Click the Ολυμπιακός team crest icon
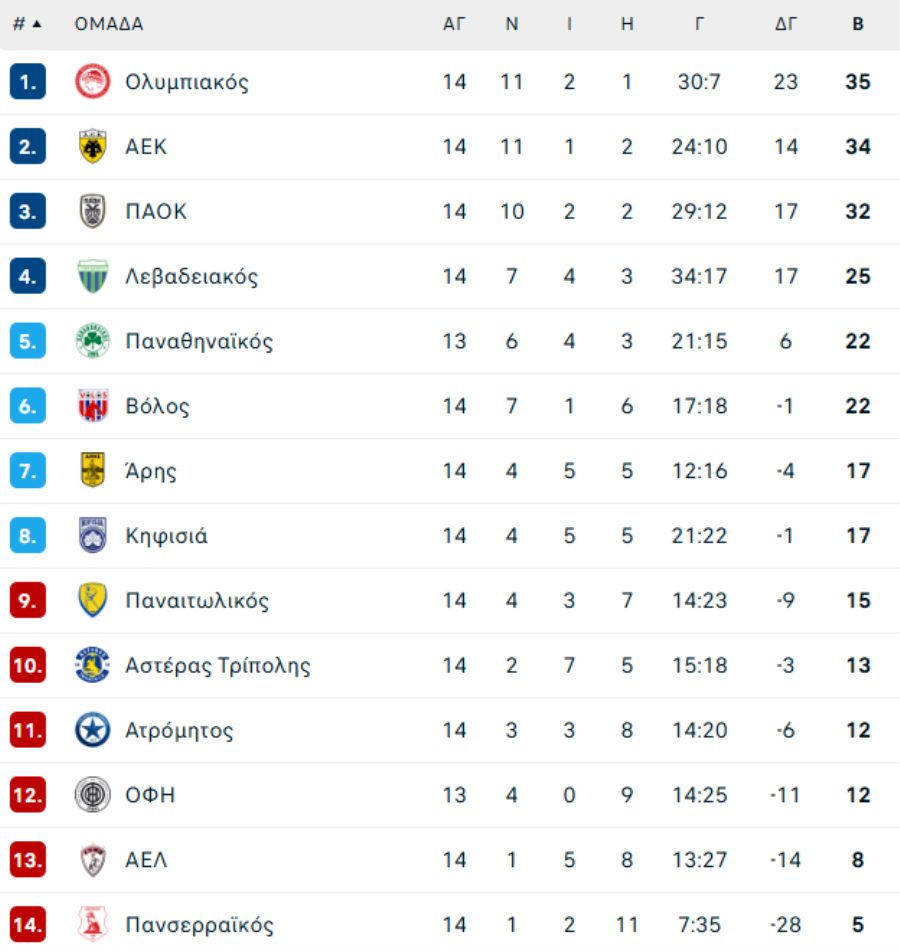Image resolution: width=900 pixels, height=951 pixels. tap(93, 82)
